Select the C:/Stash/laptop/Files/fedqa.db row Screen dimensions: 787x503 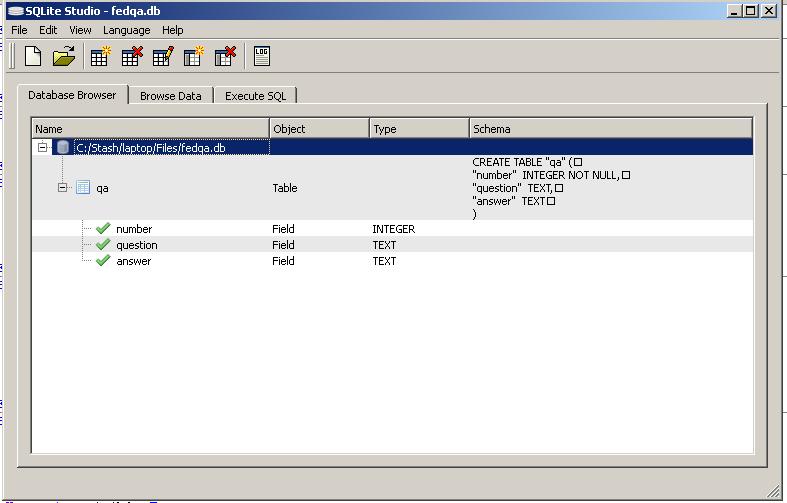392,147
